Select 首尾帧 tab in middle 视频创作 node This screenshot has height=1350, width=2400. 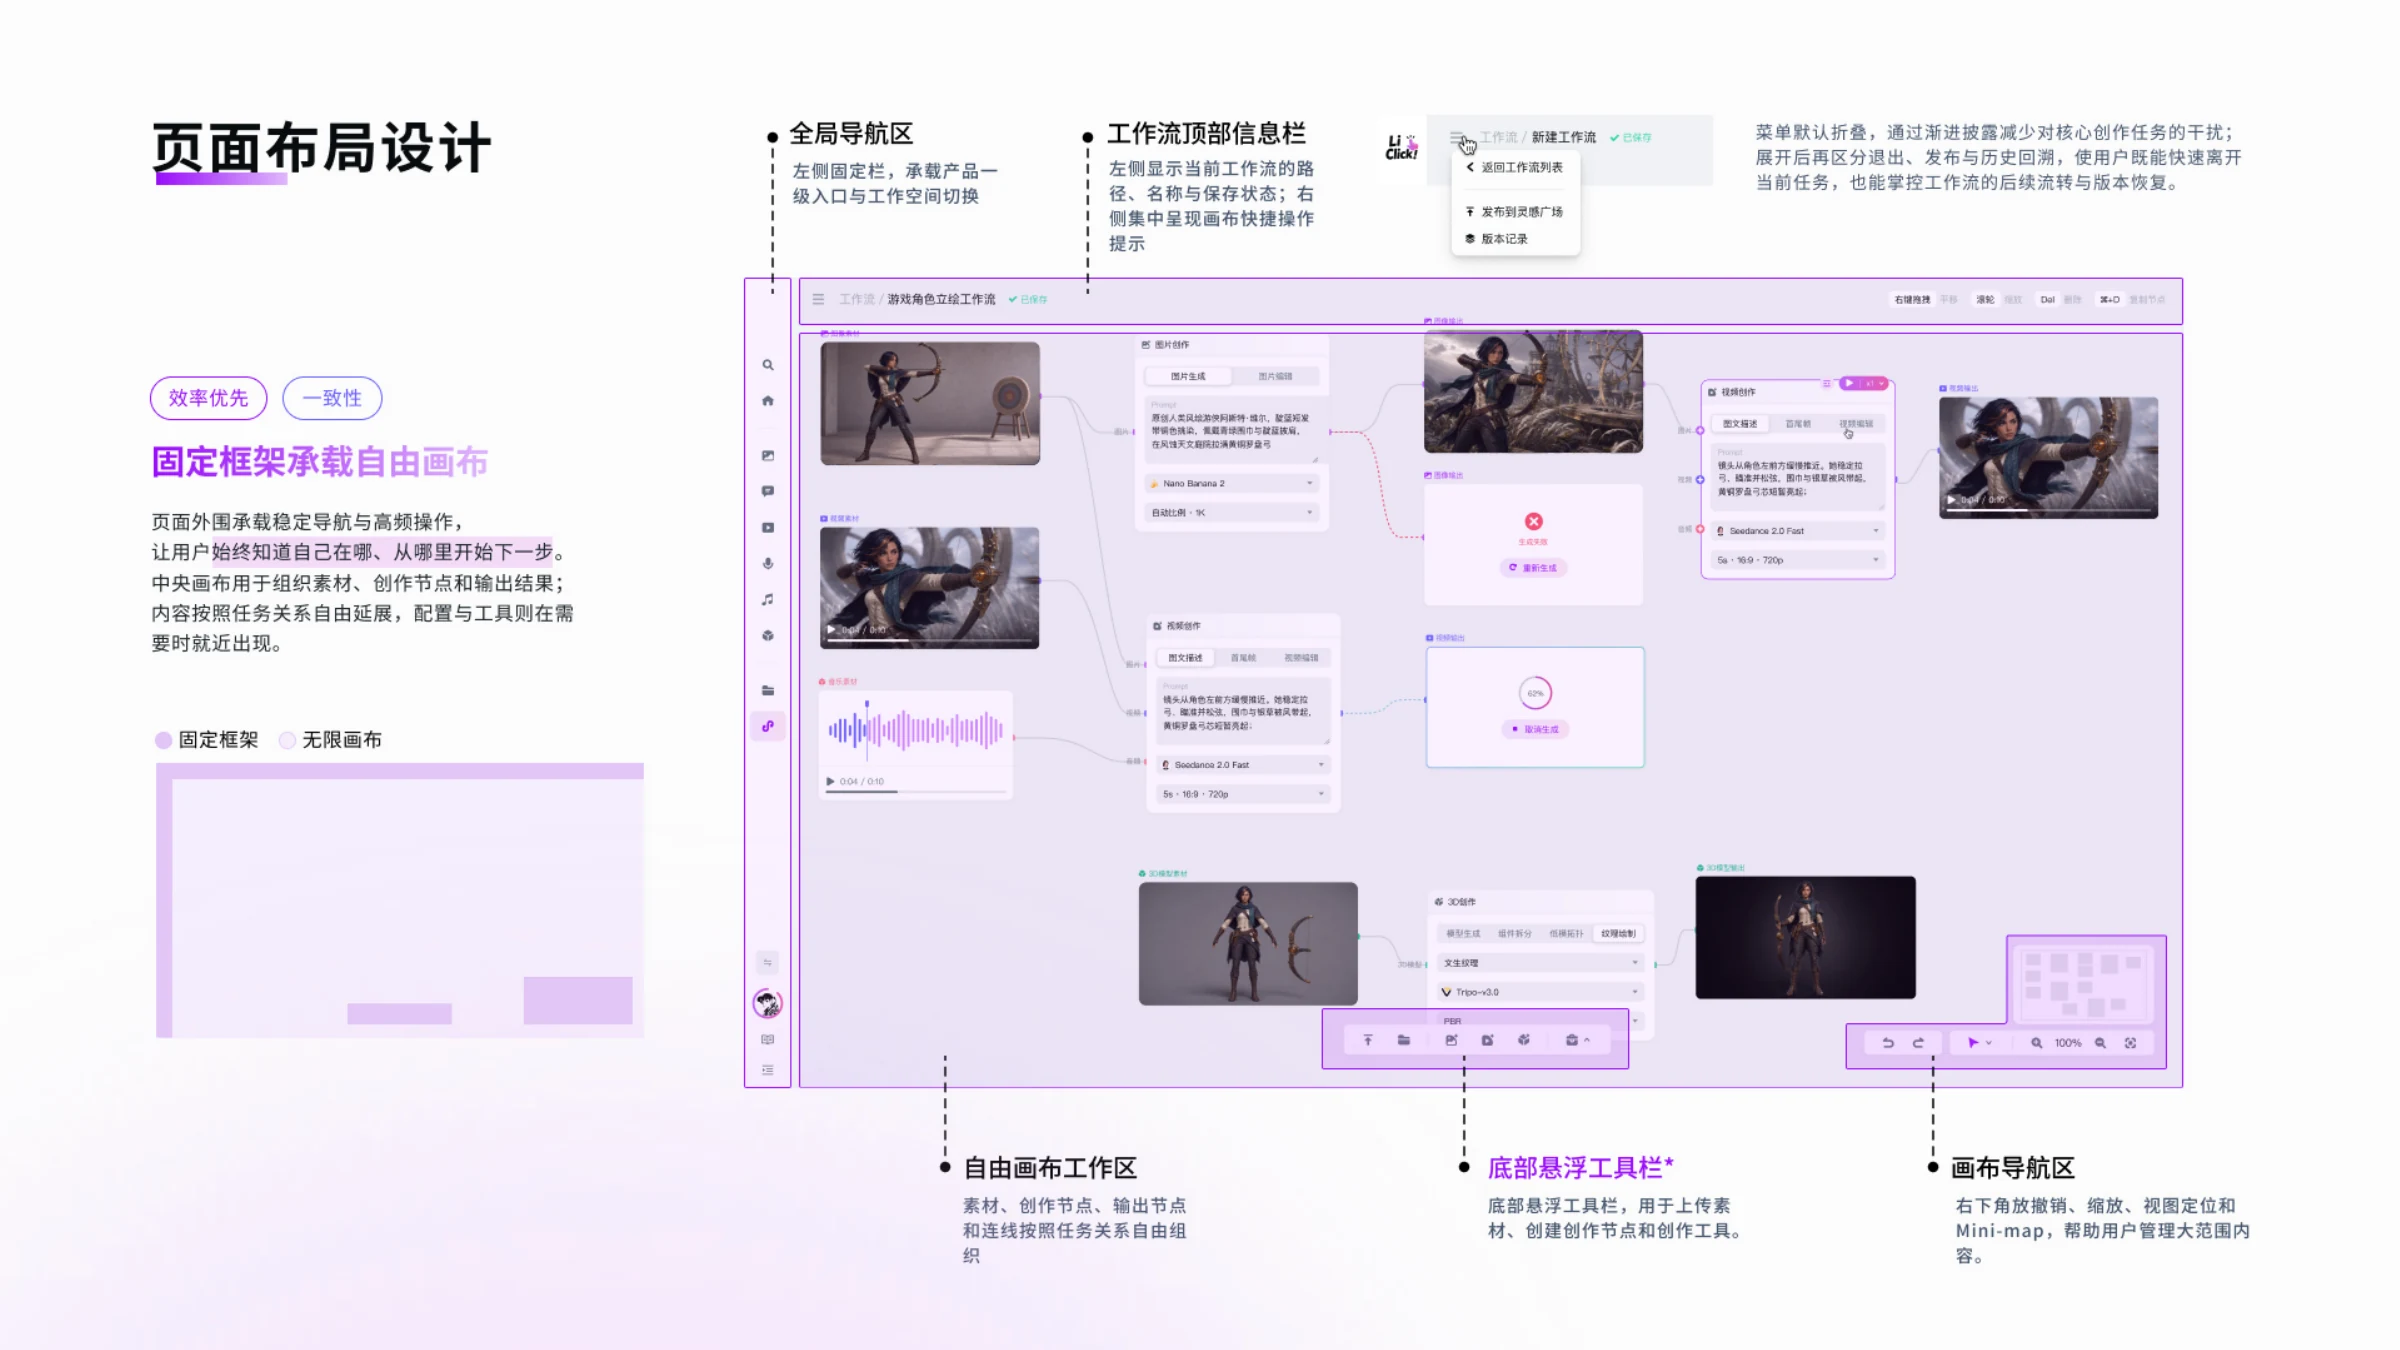click(x=1243, y=658)
